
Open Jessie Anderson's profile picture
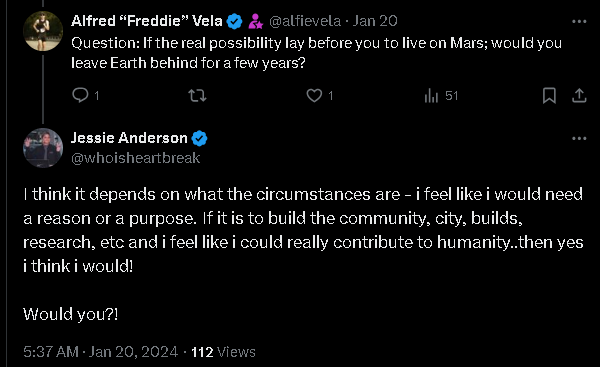click(x=43, y=148)
